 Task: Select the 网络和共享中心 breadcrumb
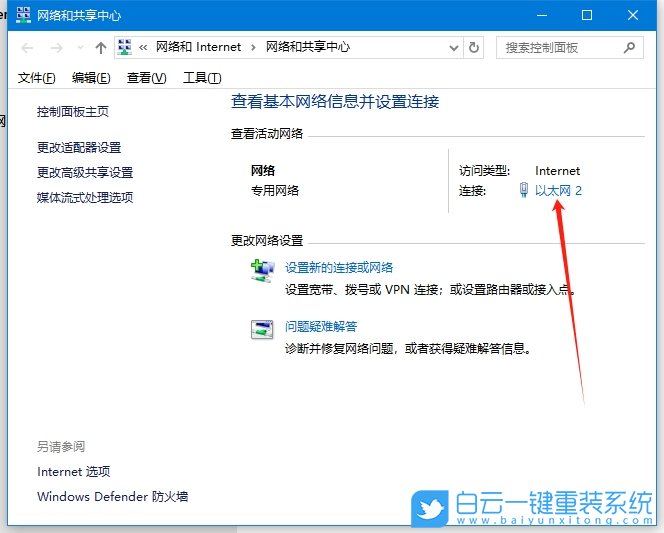(x=308, y=47)
